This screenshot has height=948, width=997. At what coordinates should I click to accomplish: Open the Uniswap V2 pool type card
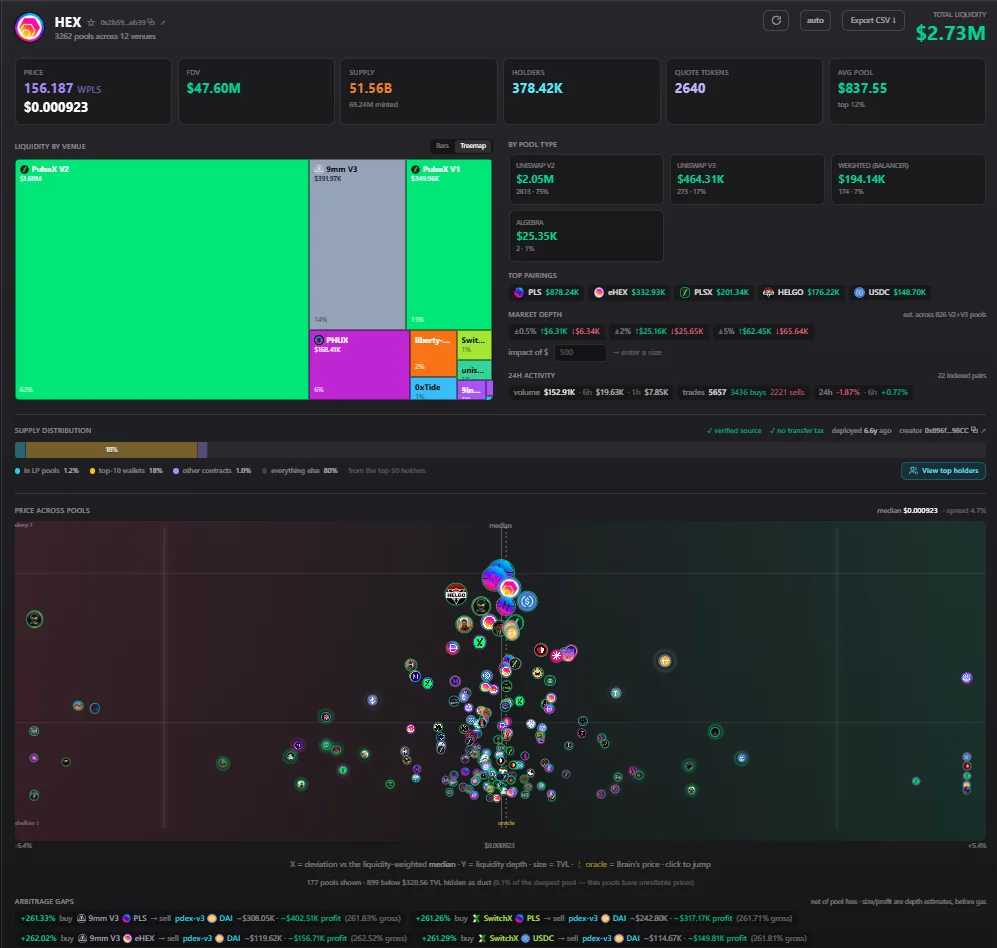pyautogui.click(x=586, y=179)
